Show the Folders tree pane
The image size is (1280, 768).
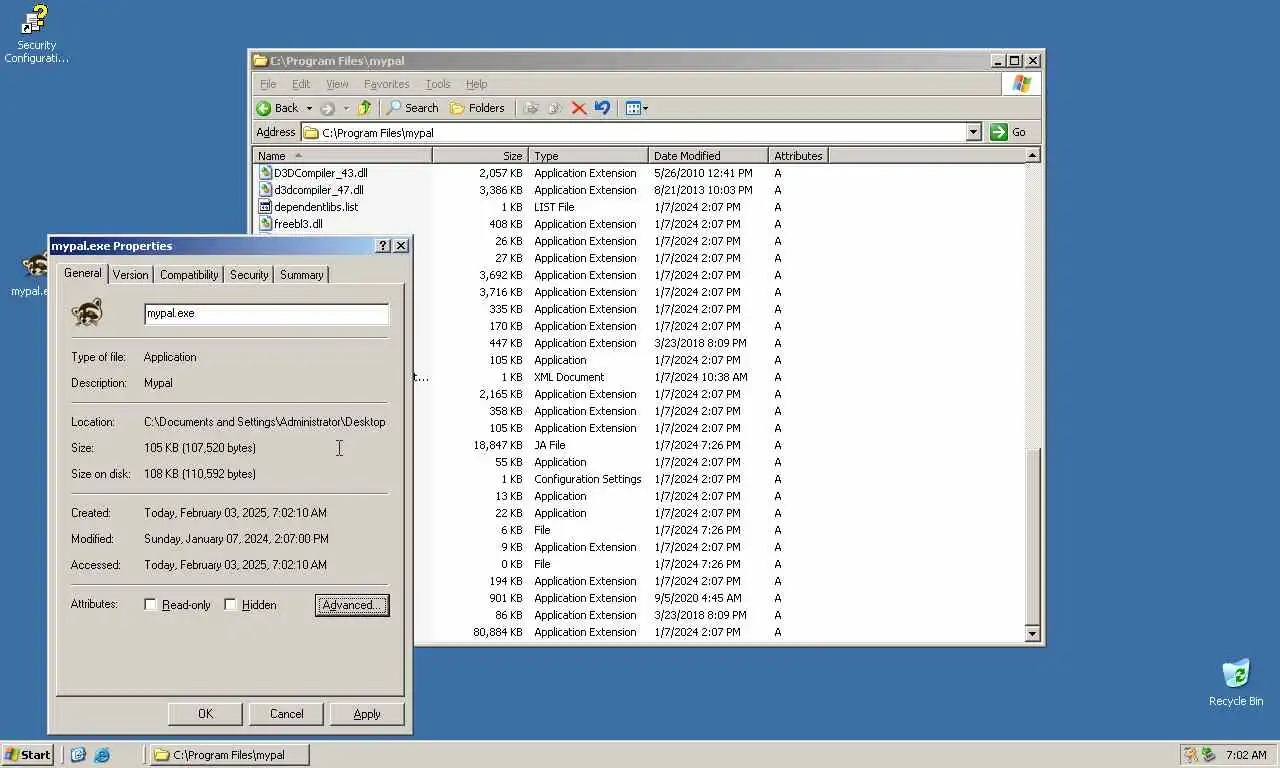(477, 108)
